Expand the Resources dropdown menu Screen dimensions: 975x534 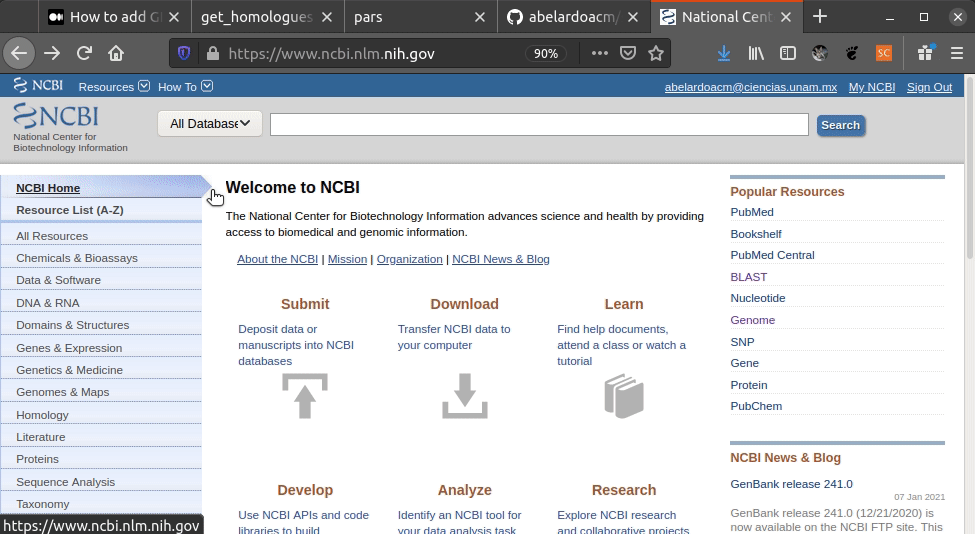[114, 87]
